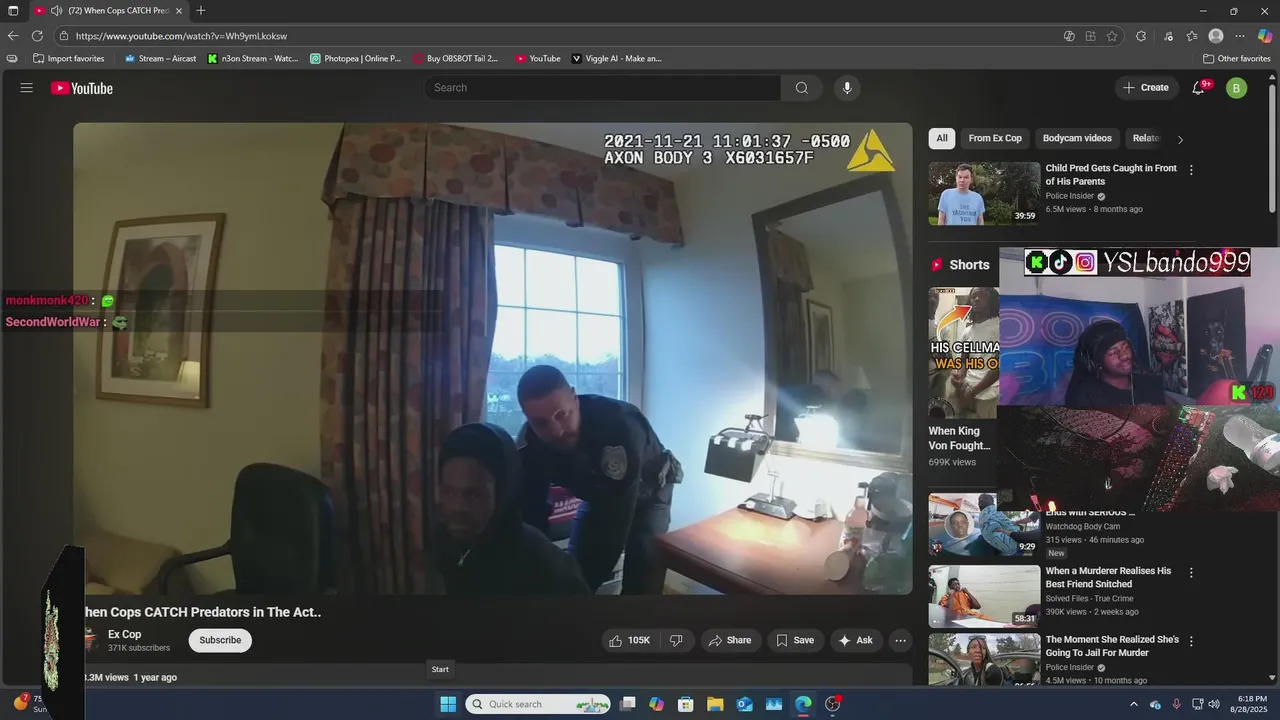Open a new browser tab
Image resolution: width=1280 pixels, height=720 pixels.
pos(201,11)
